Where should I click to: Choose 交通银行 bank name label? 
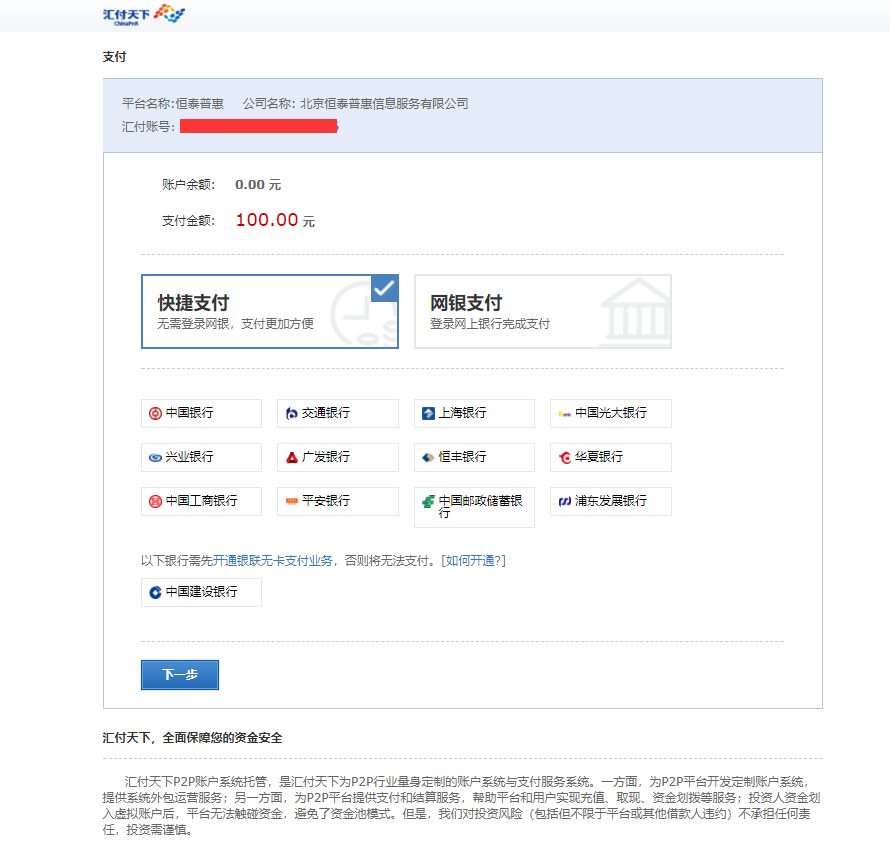point(326,413)
